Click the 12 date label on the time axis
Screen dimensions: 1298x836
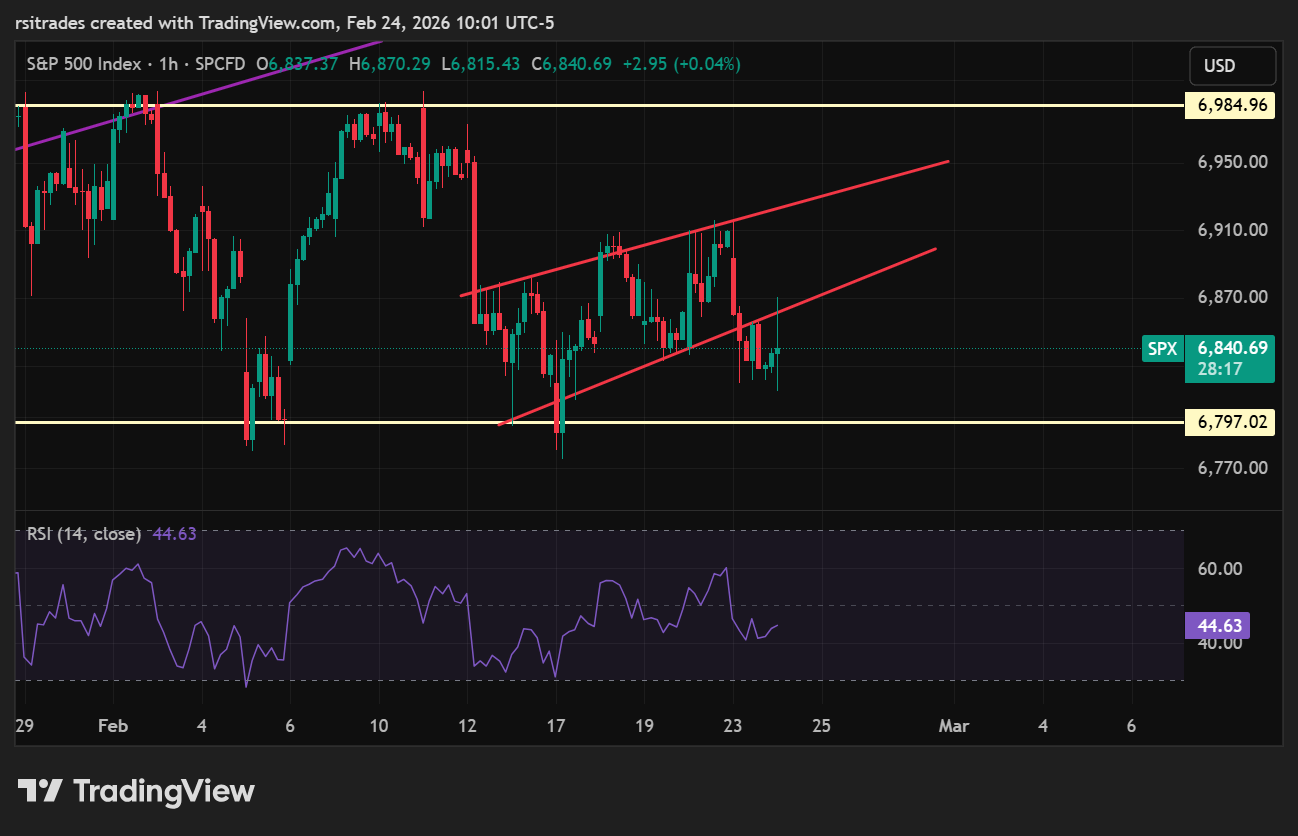[466, 726]
